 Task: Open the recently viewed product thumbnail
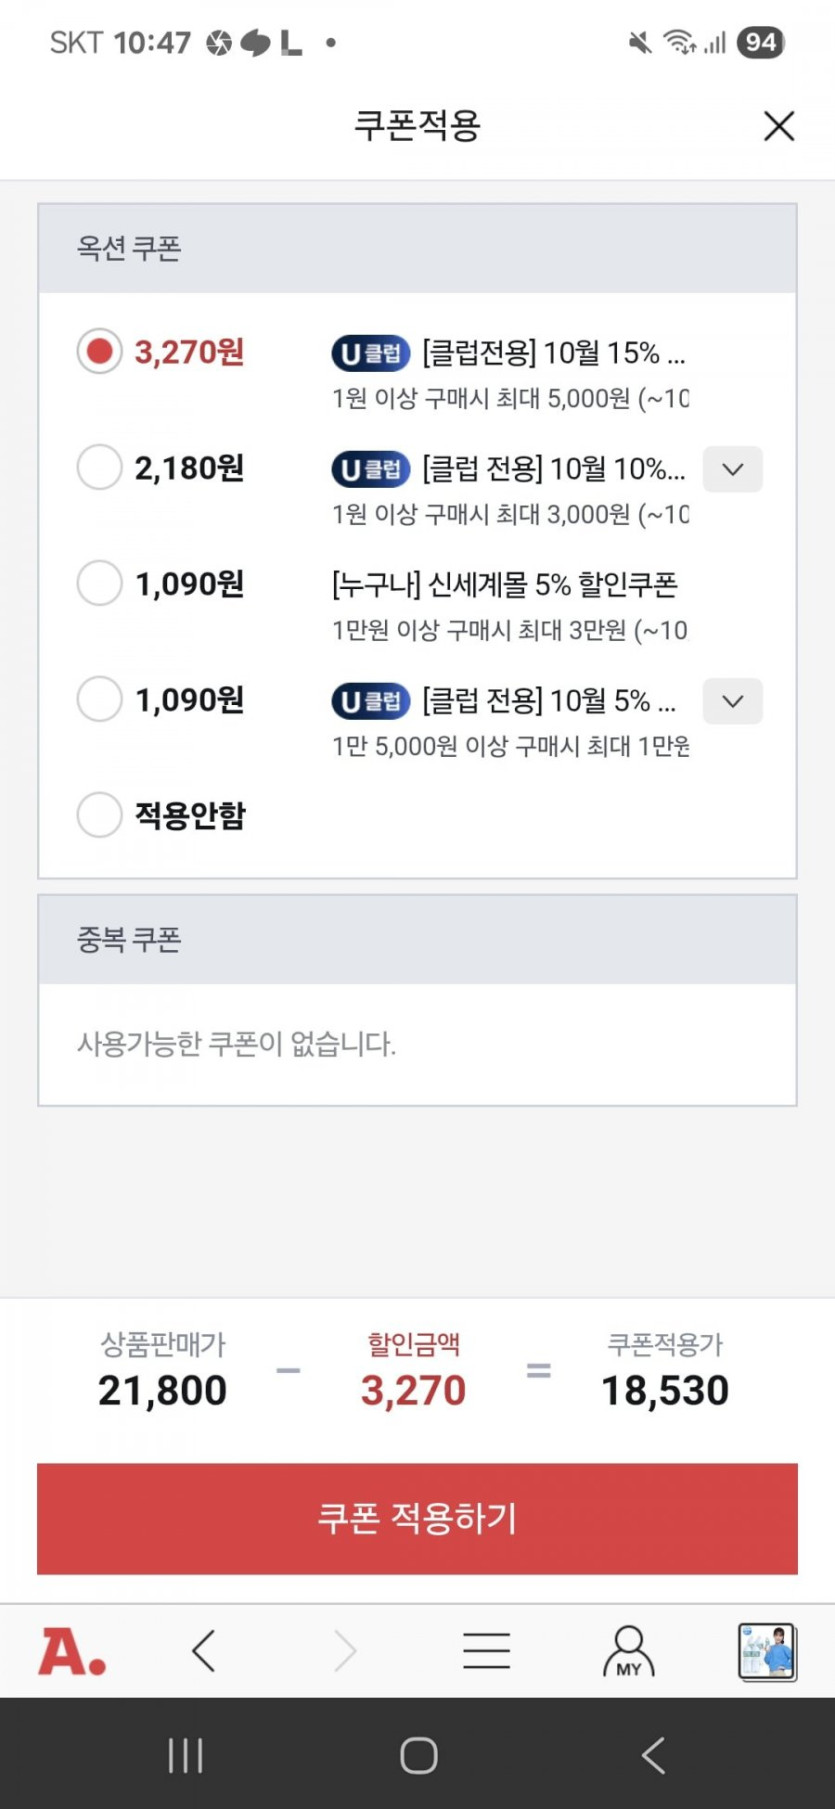pos(767,1651)
